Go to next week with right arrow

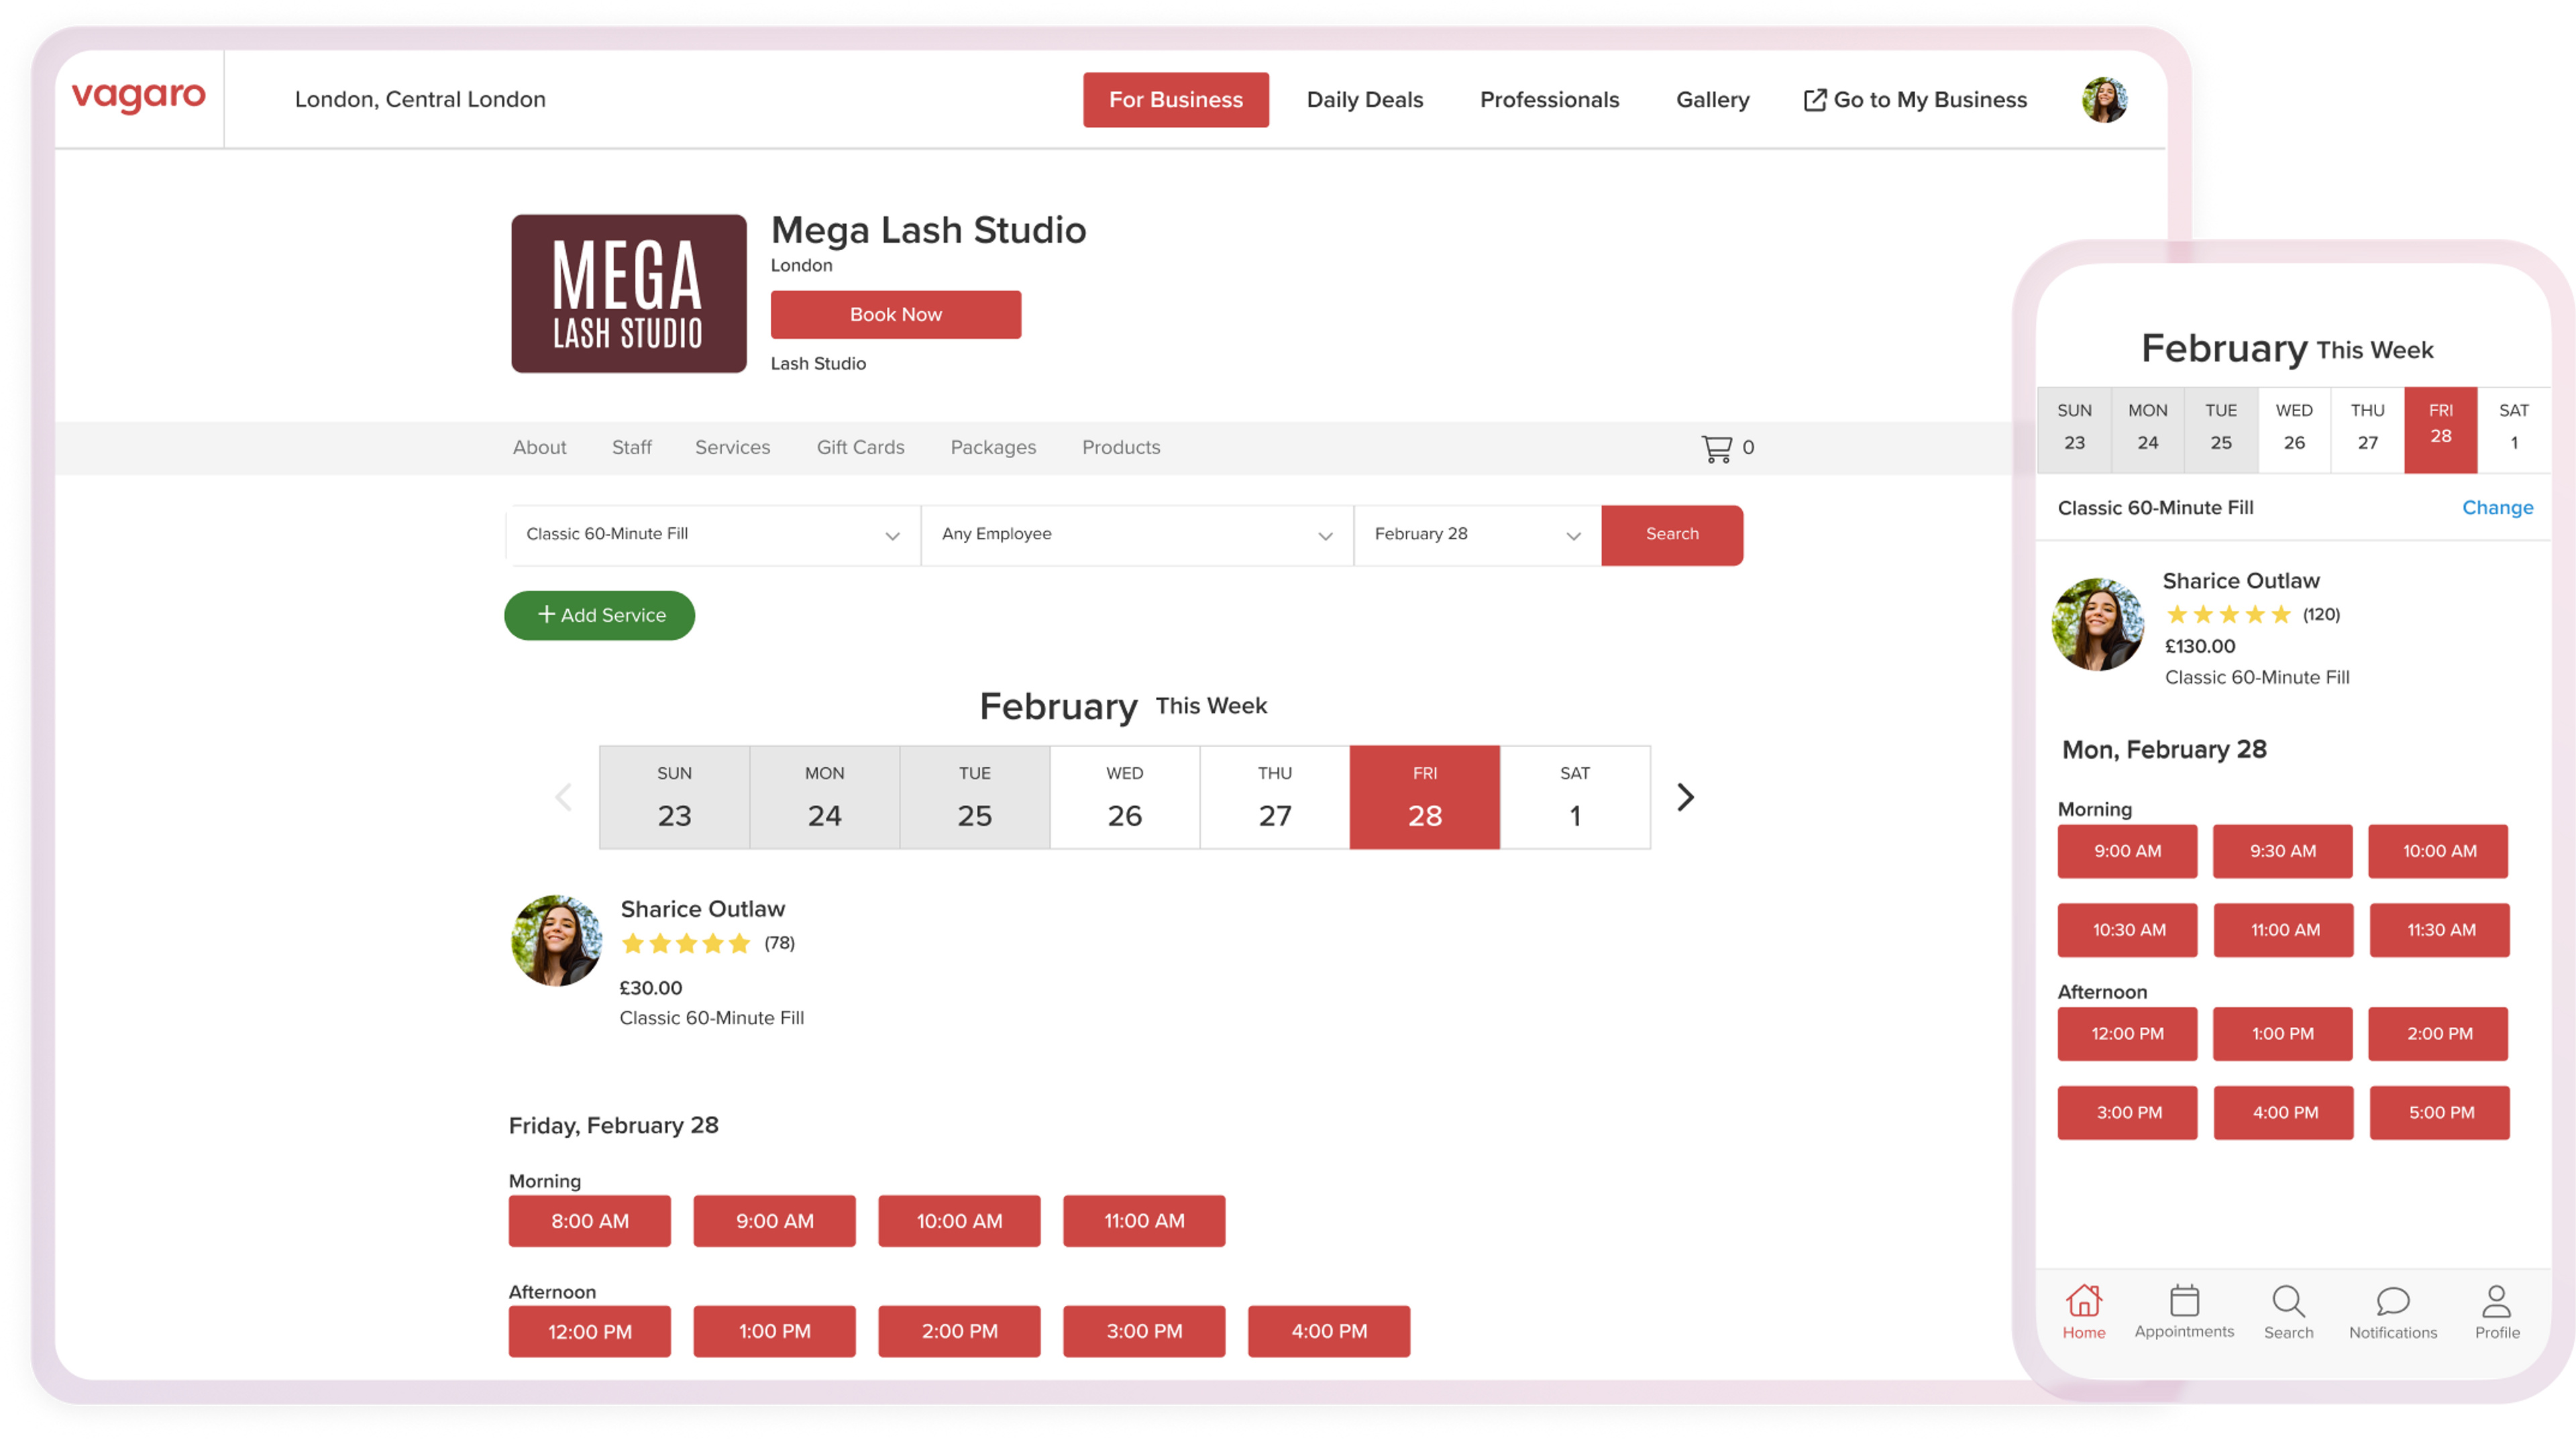tap(1685, 797)
